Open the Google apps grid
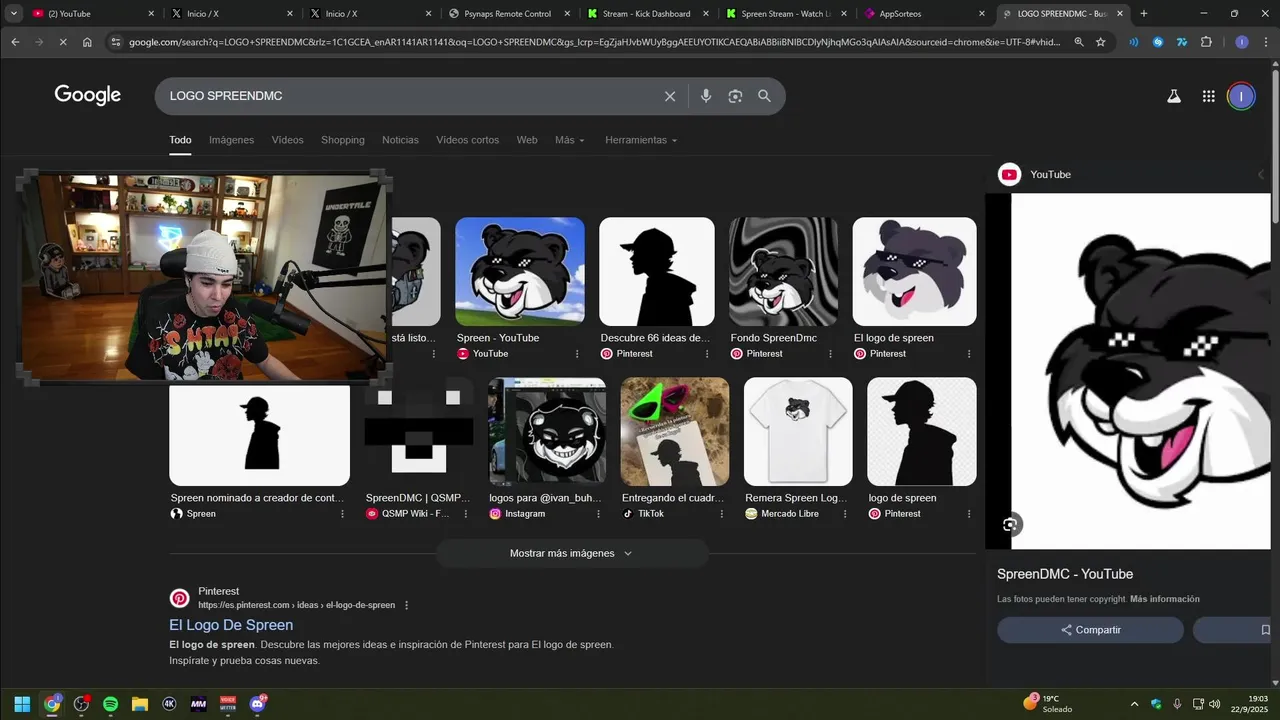The image size is (1280, 720). coord(1208,96)
